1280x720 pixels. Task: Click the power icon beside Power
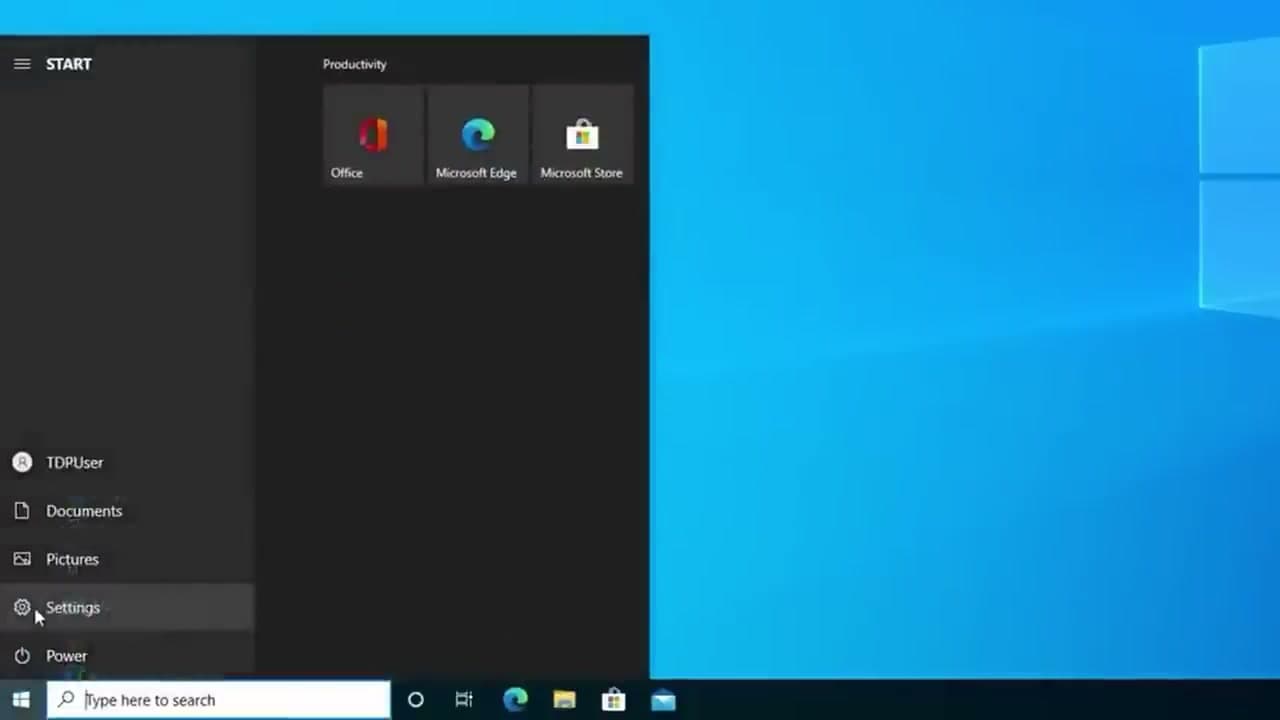[22, 656]
